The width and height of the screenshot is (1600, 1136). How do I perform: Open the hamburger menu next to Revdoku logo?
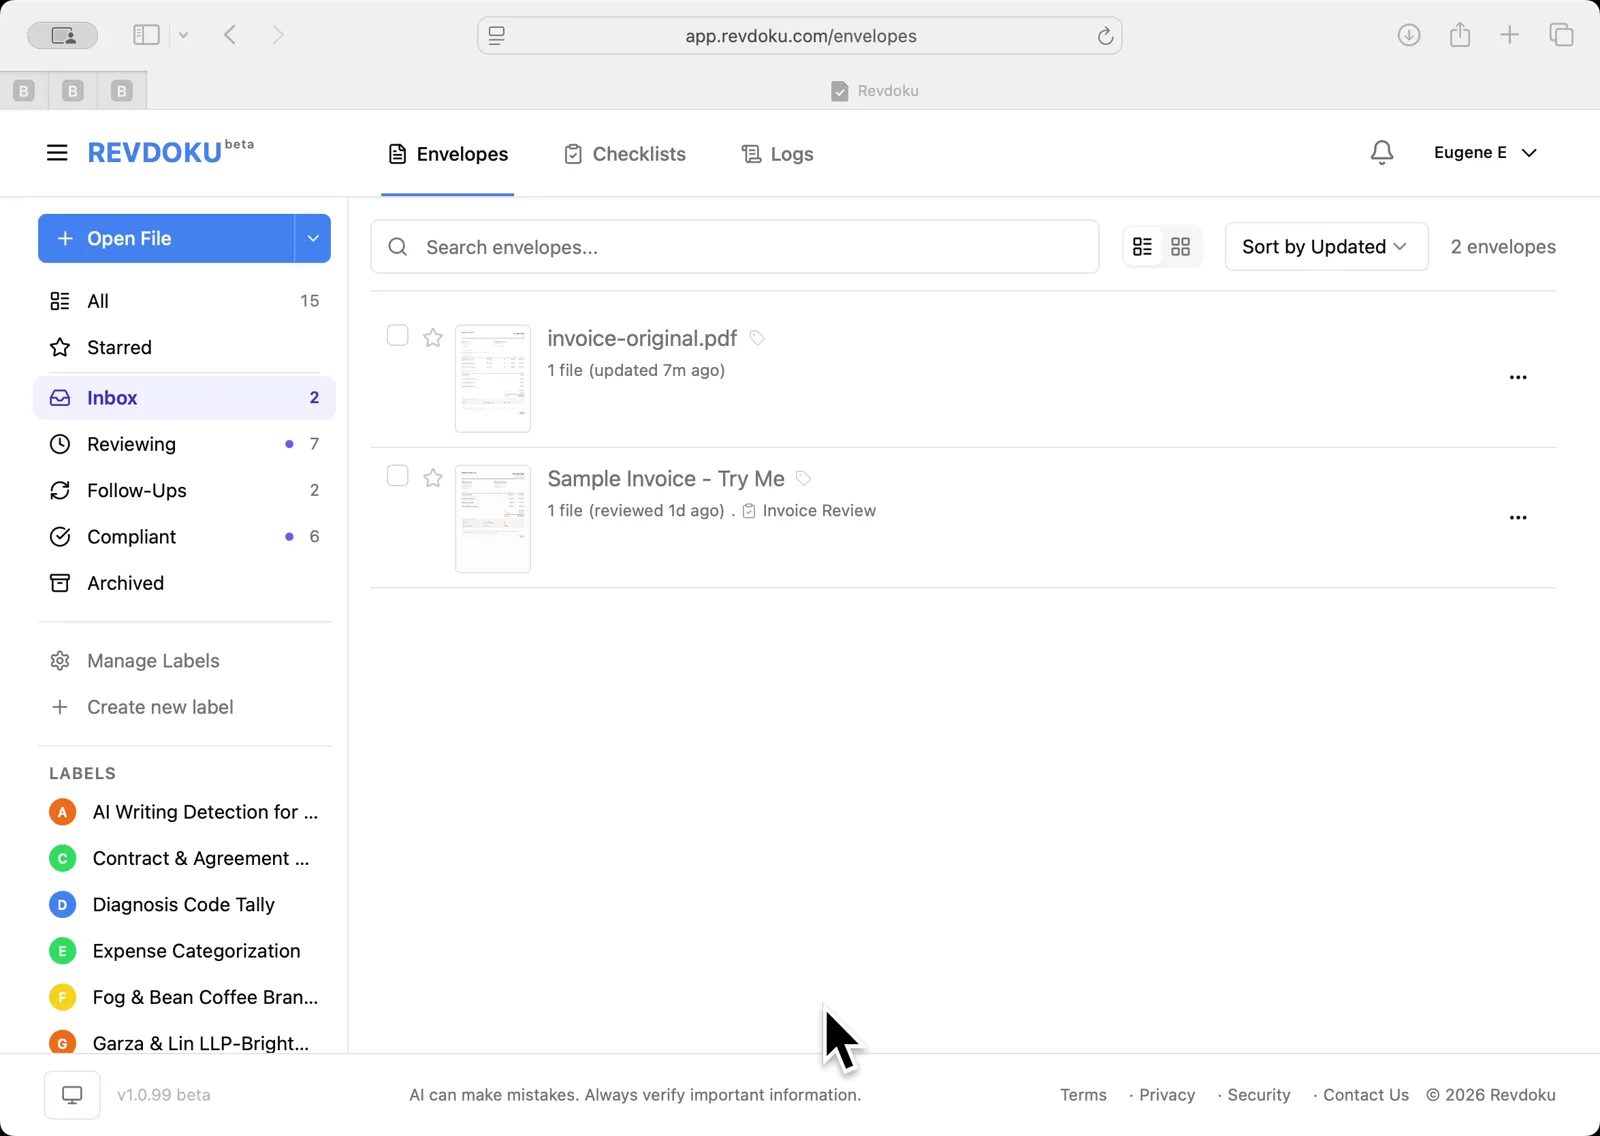click(x=57, y=152)
